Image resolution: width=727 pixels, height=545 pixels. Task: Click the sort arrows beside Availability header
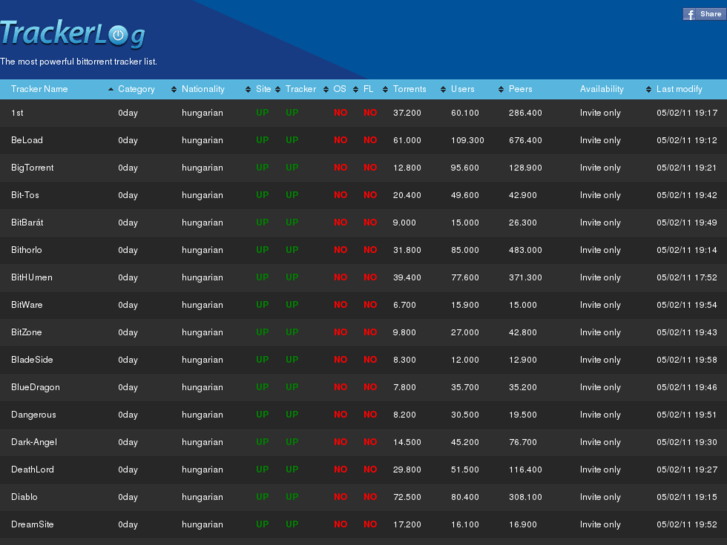pyautogui.click(x=649, y=89)
